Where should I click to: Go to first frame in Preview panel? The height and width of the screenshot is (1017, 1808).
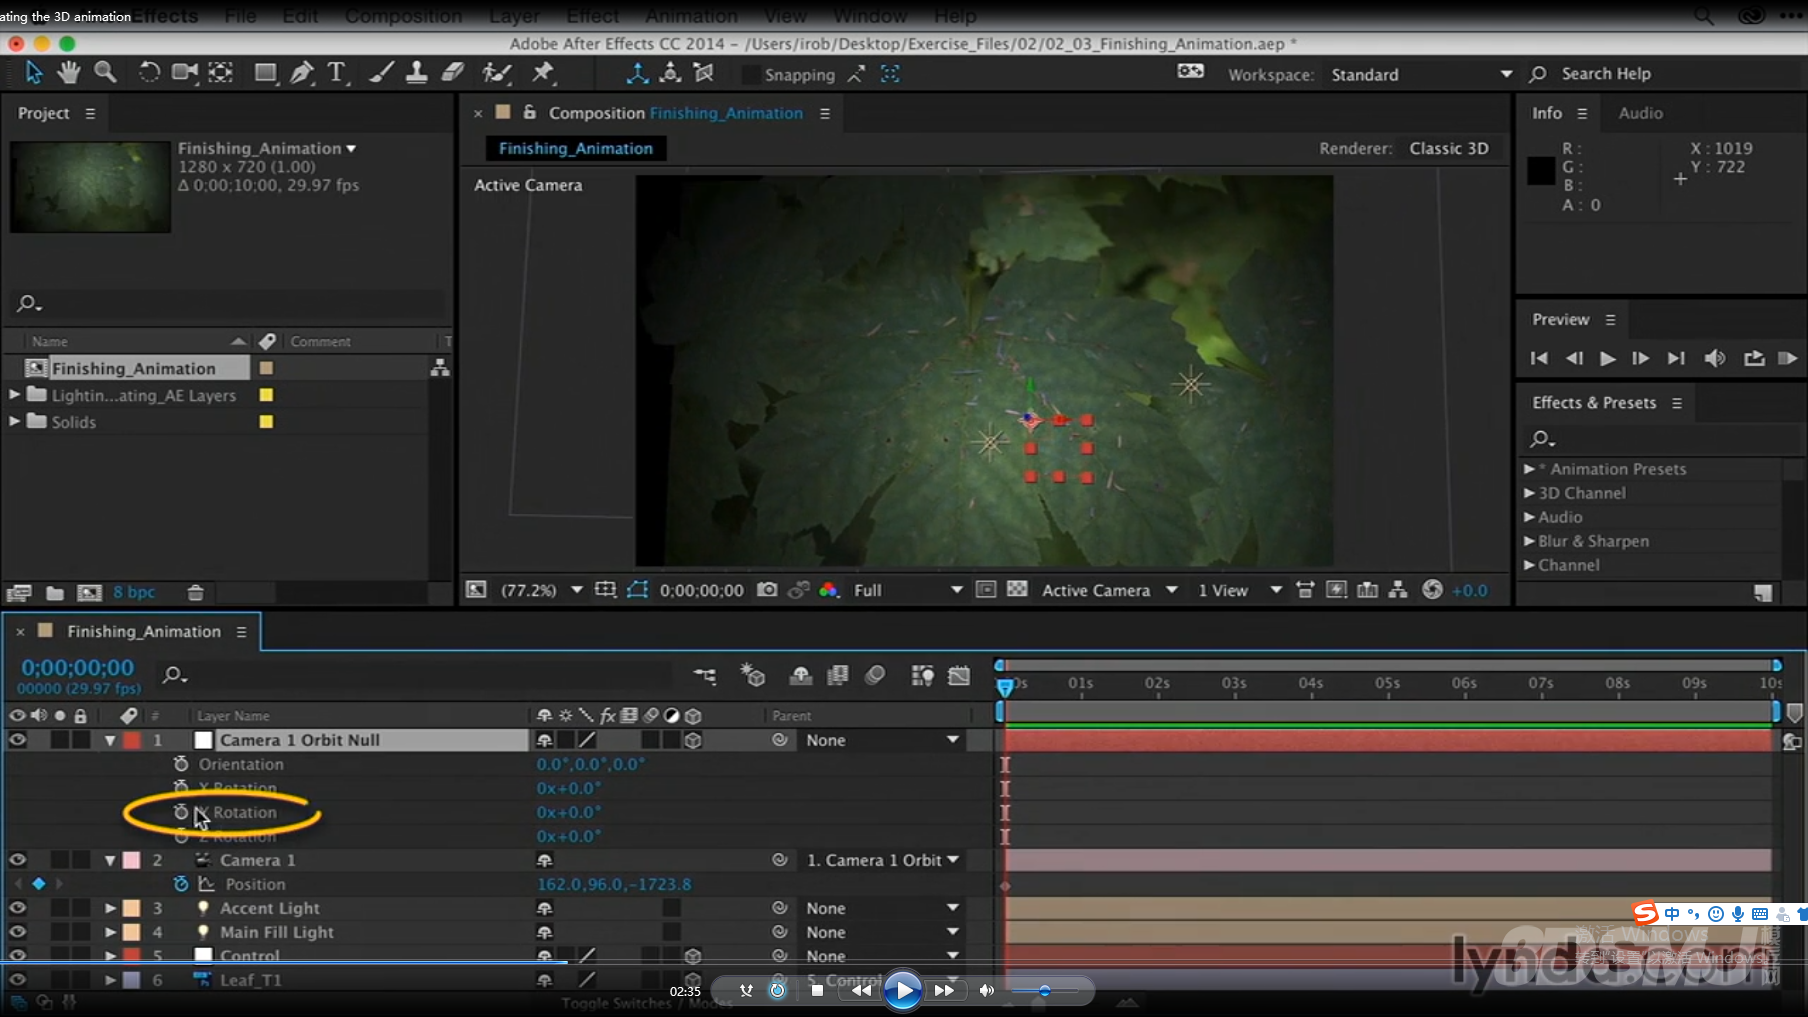click(x=1539, y=358)
